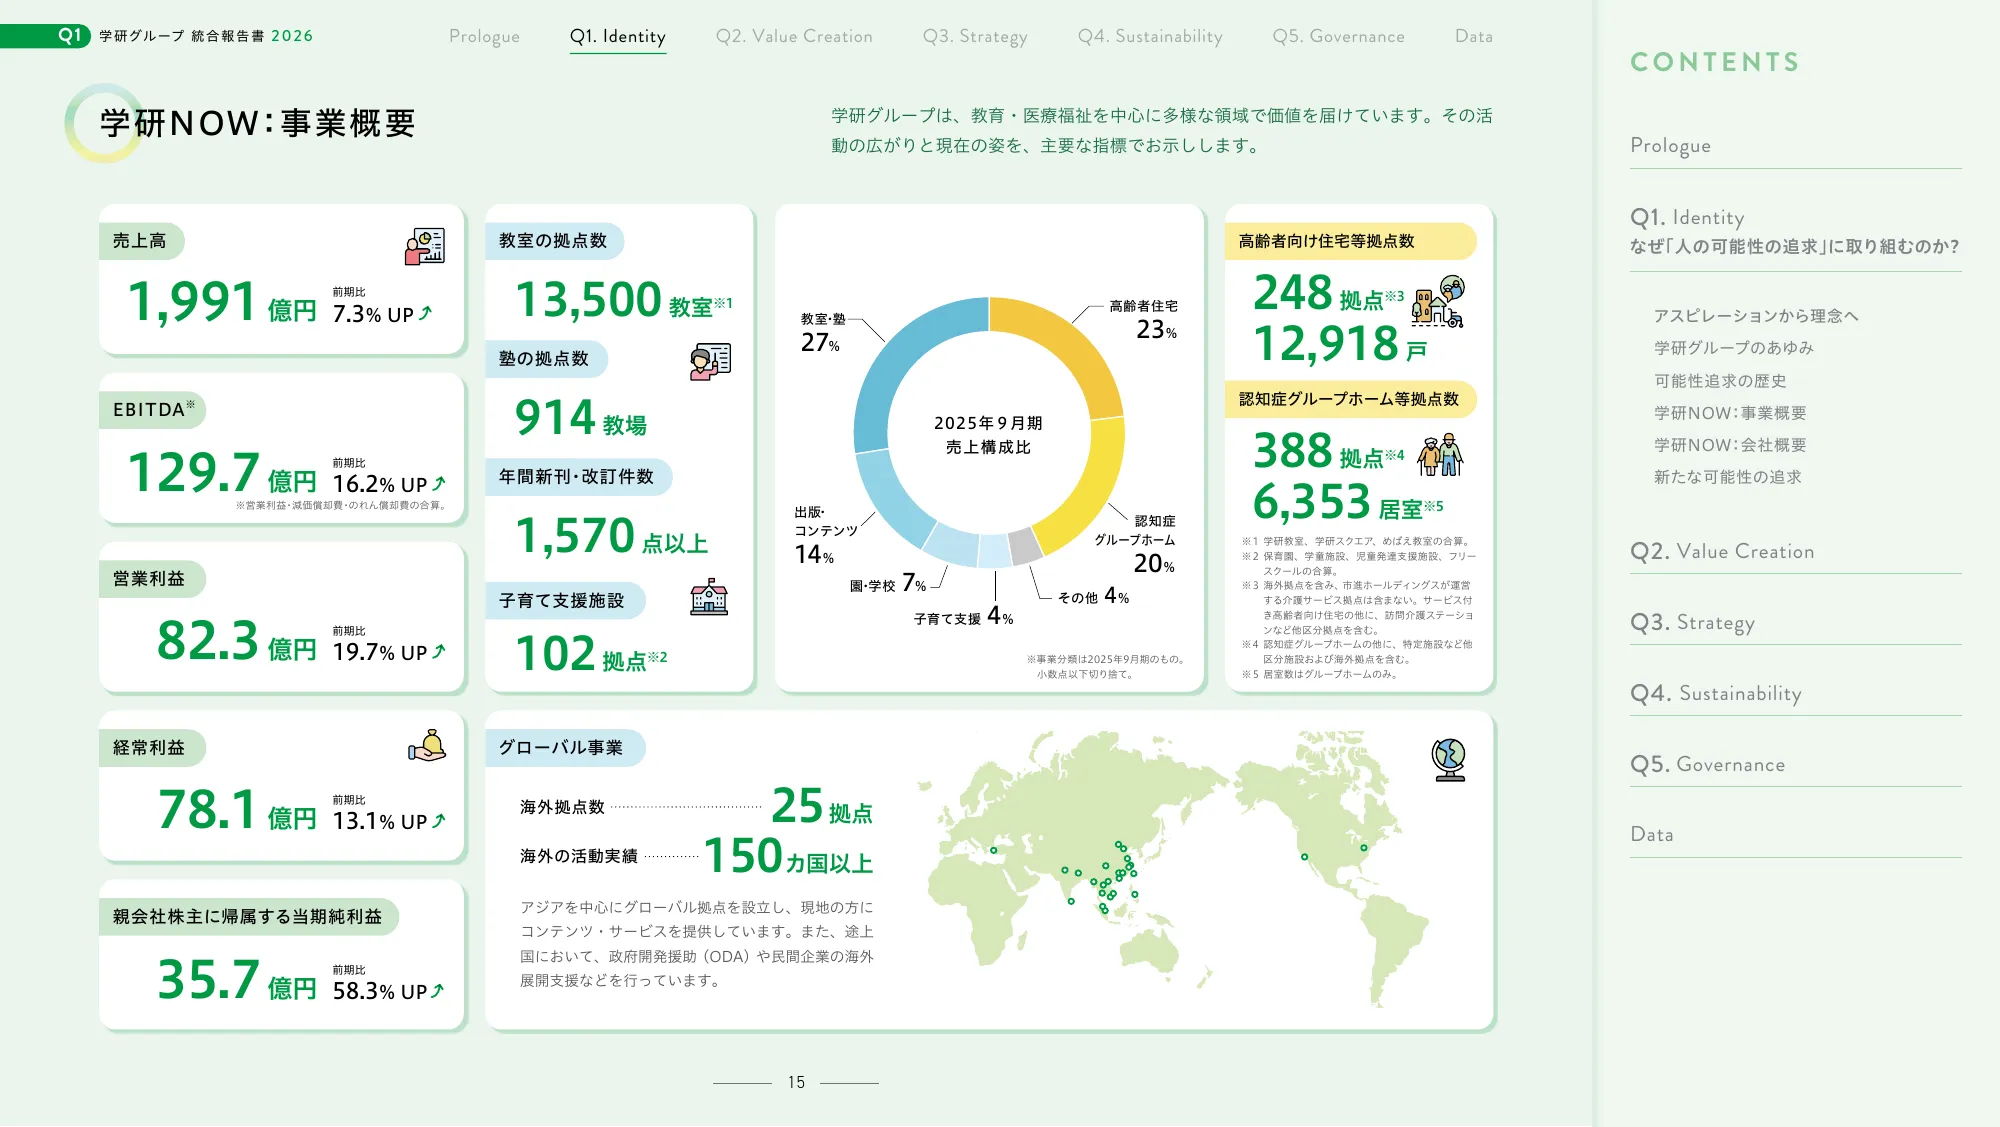The width and height of the screenshot is (2000, 1127).
Task: Open the Data tab in top navigation
Action: [1474, 36]
